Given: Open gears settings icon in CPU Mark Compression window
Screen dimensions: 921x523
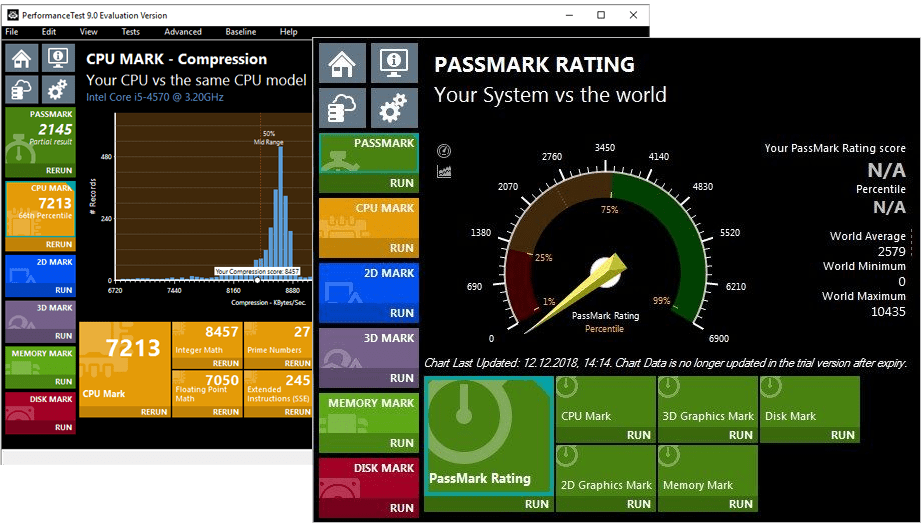Looking at the screenshot, I should click(58, 90).
